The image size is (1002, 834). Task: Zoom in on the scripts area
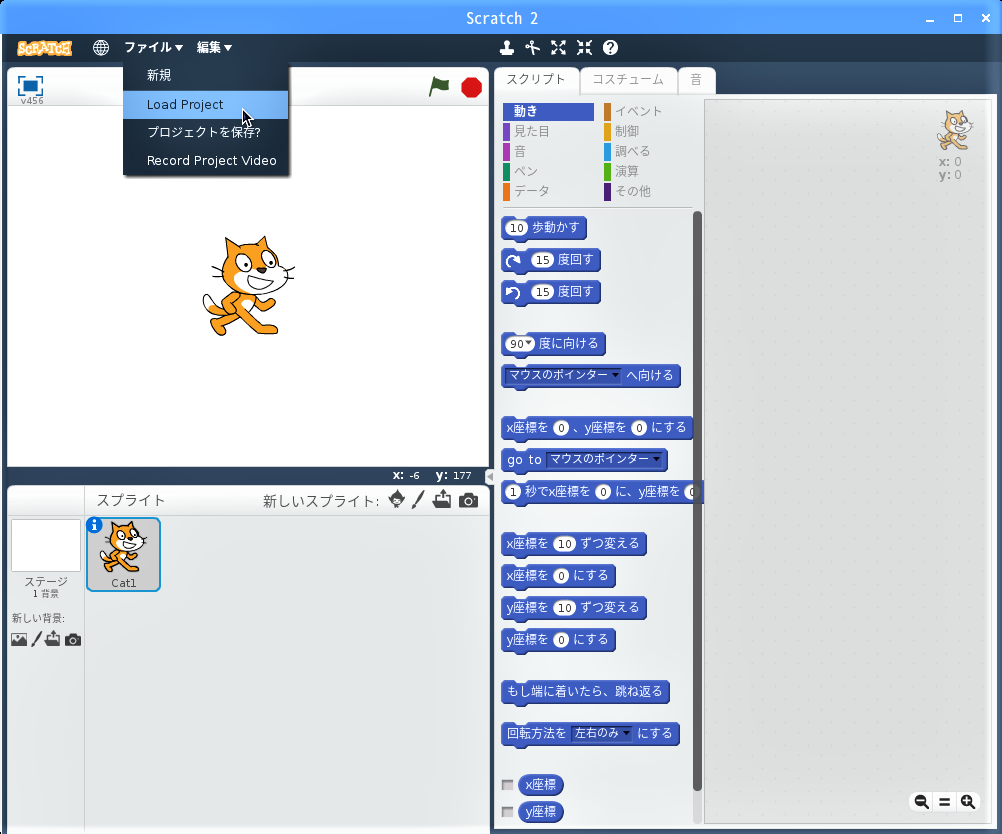[x=967, y=801]
